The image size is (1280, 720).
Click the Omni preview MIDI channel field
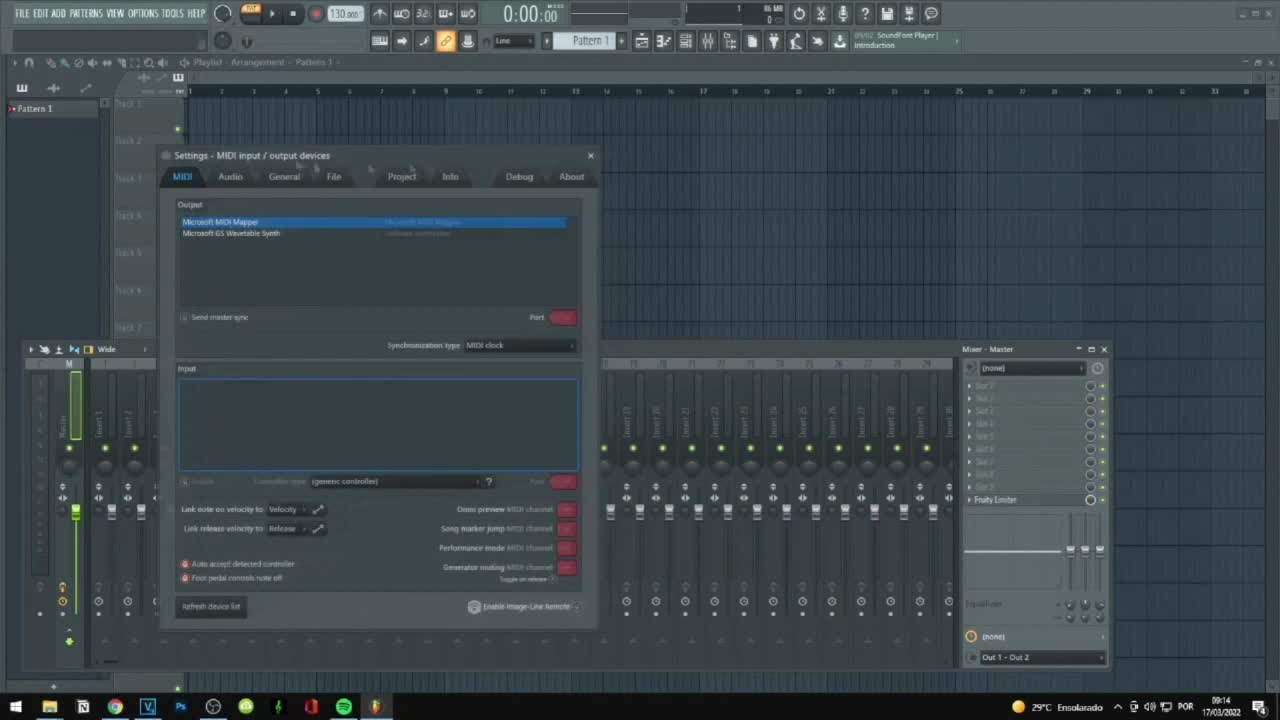point(566,510)
